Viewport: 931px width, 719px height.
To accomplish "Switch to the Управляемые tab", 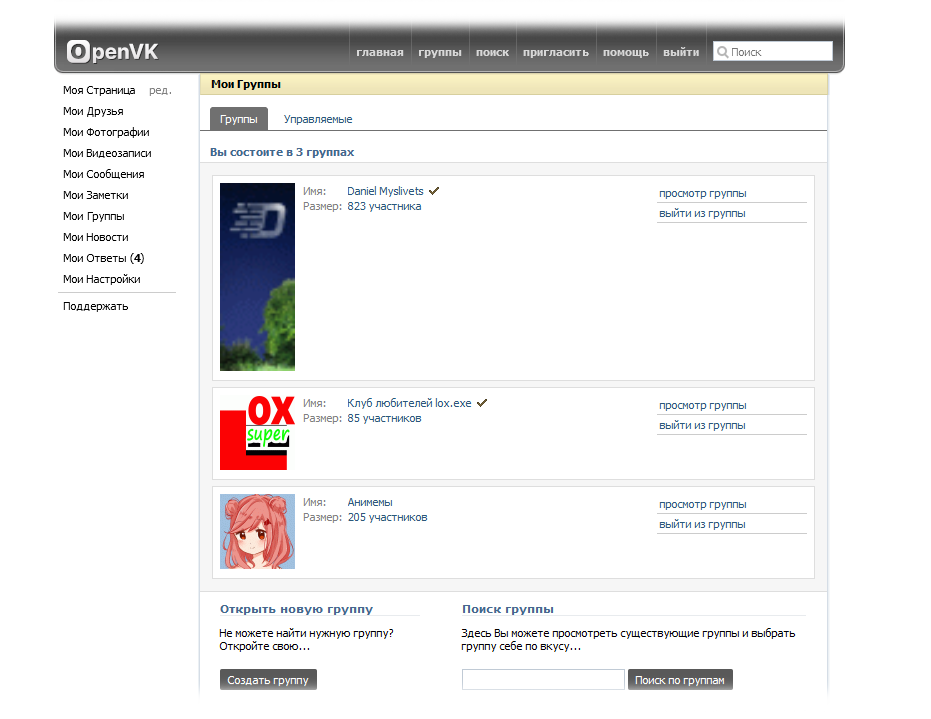I will click(x=318, y=119).
